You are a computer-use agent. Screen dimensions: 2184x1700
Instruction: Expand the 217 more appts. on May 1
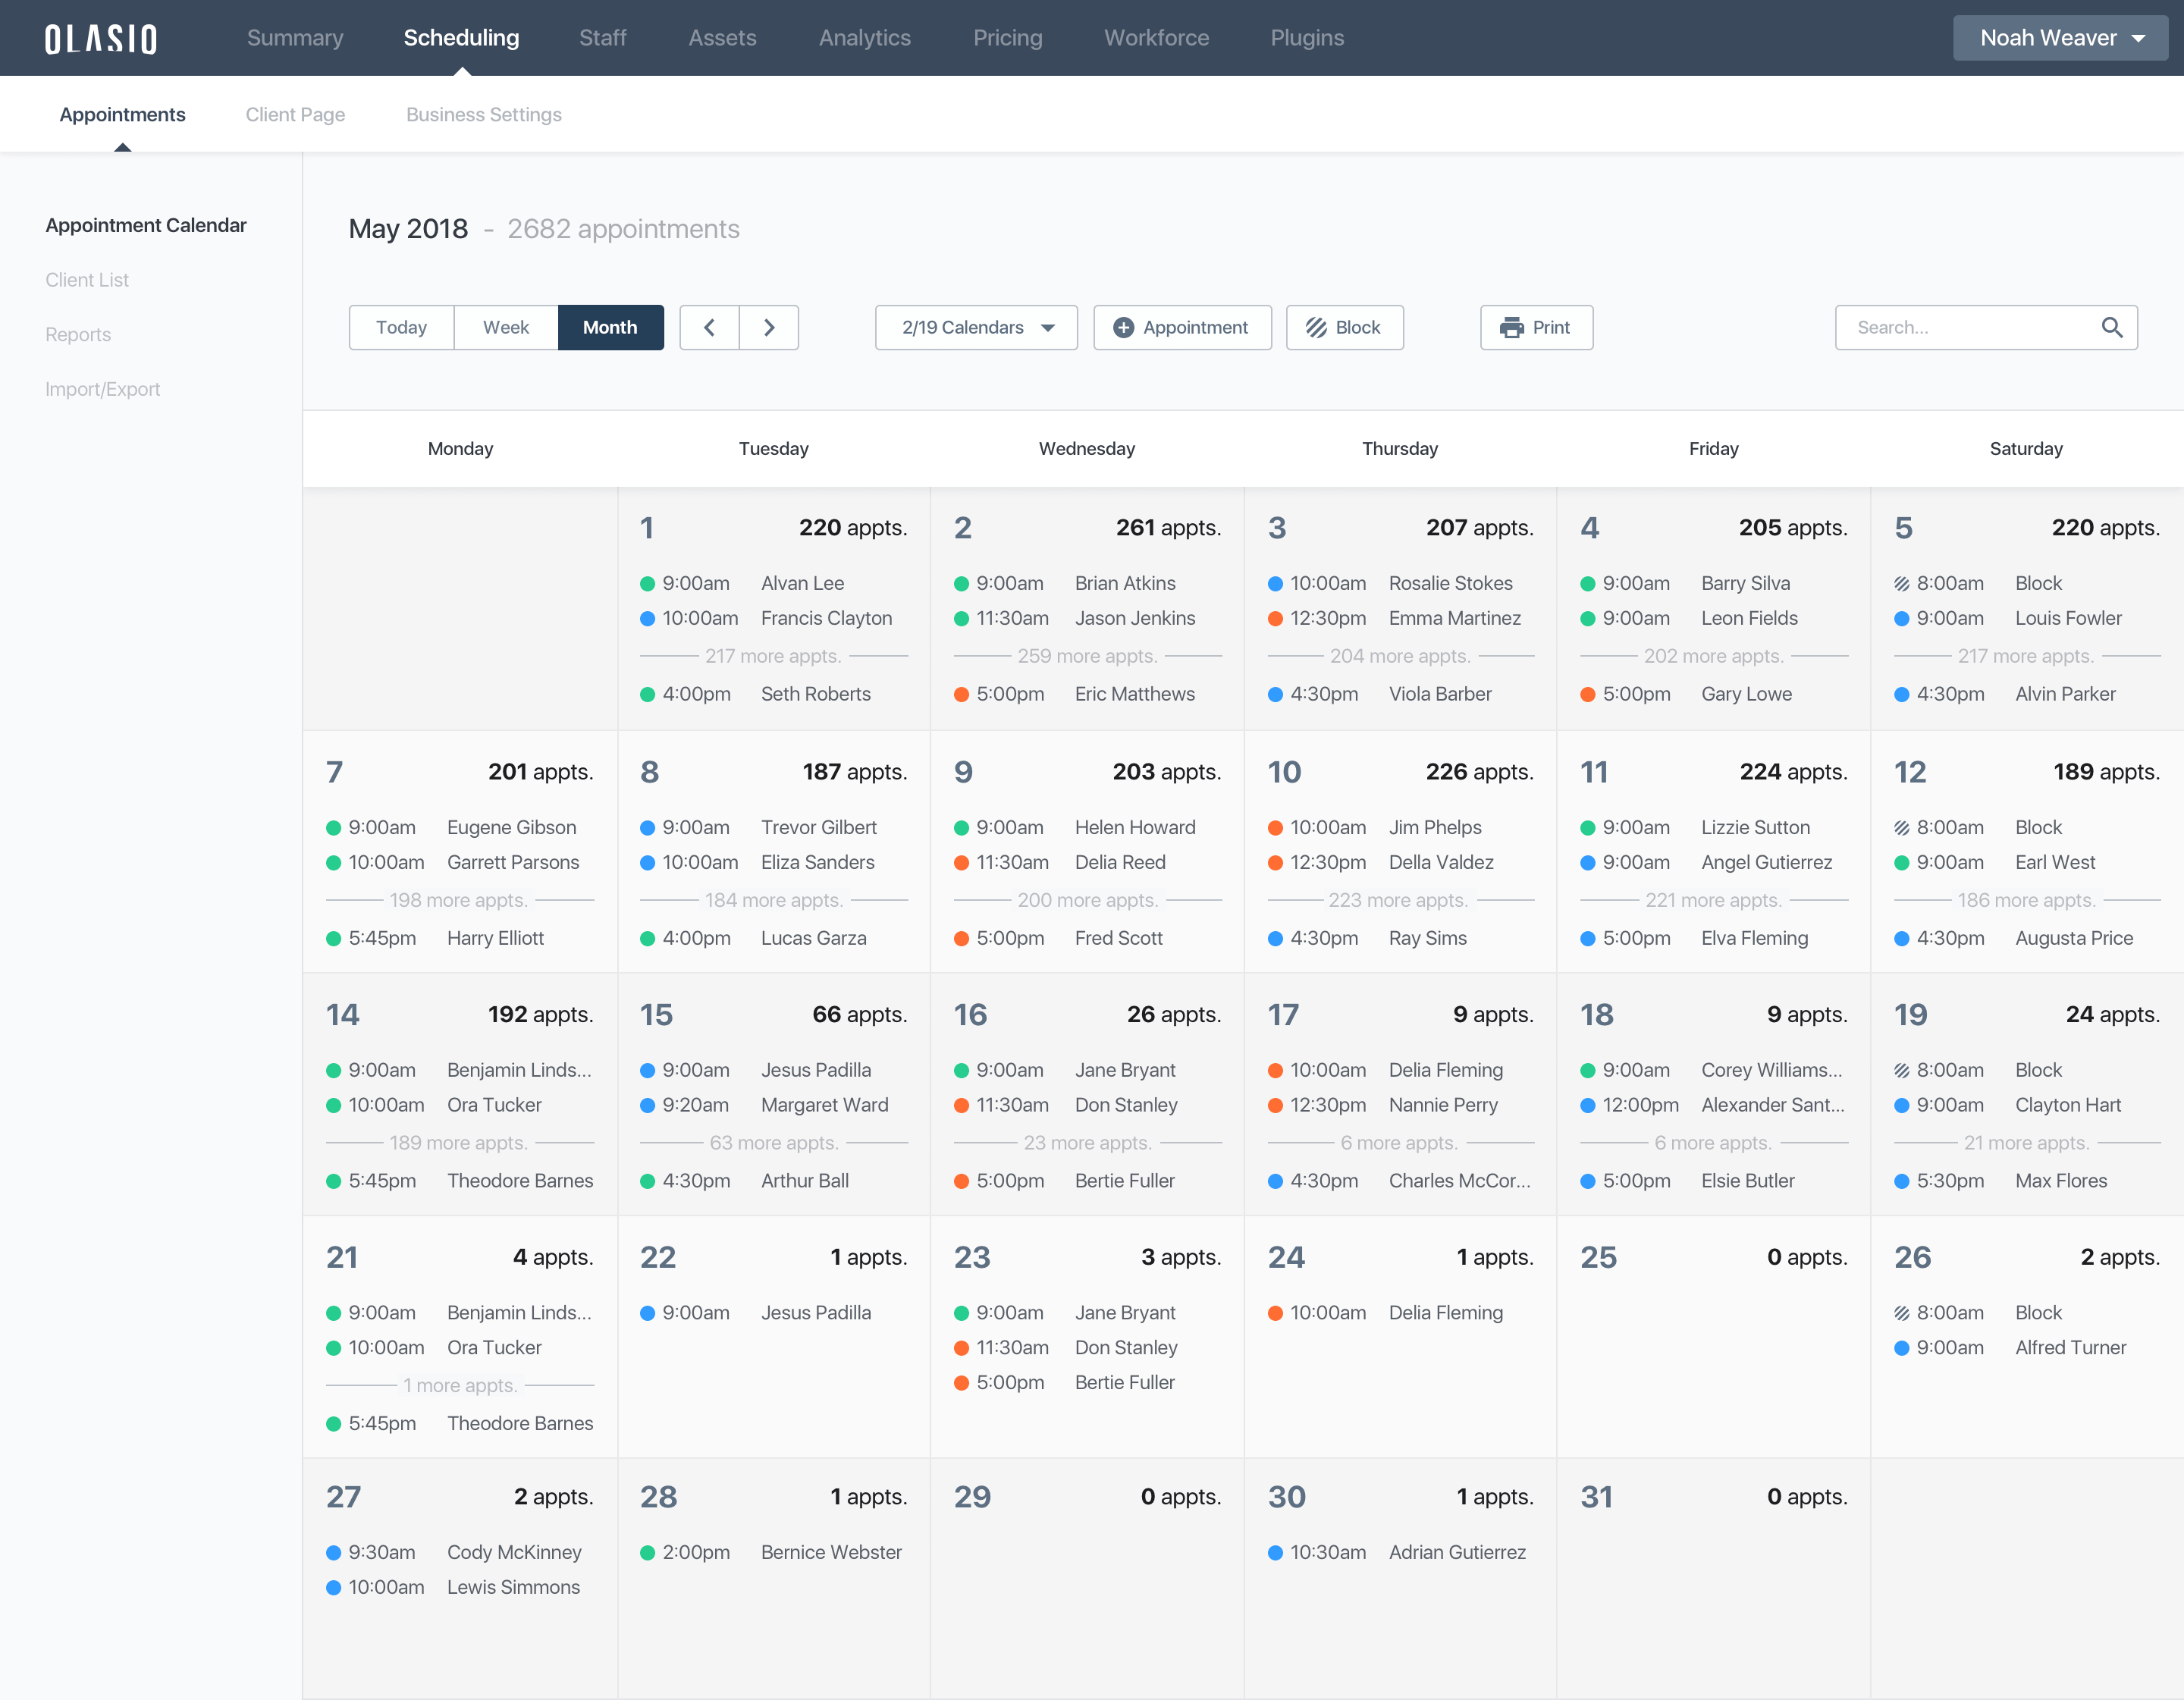pyautogui.click(x=773, y=656)
